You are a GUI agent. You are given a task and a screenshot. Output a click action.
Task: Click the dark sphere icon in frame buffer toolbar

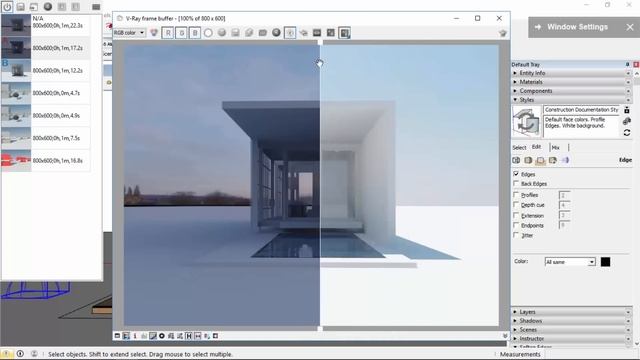tap(276, 33)
